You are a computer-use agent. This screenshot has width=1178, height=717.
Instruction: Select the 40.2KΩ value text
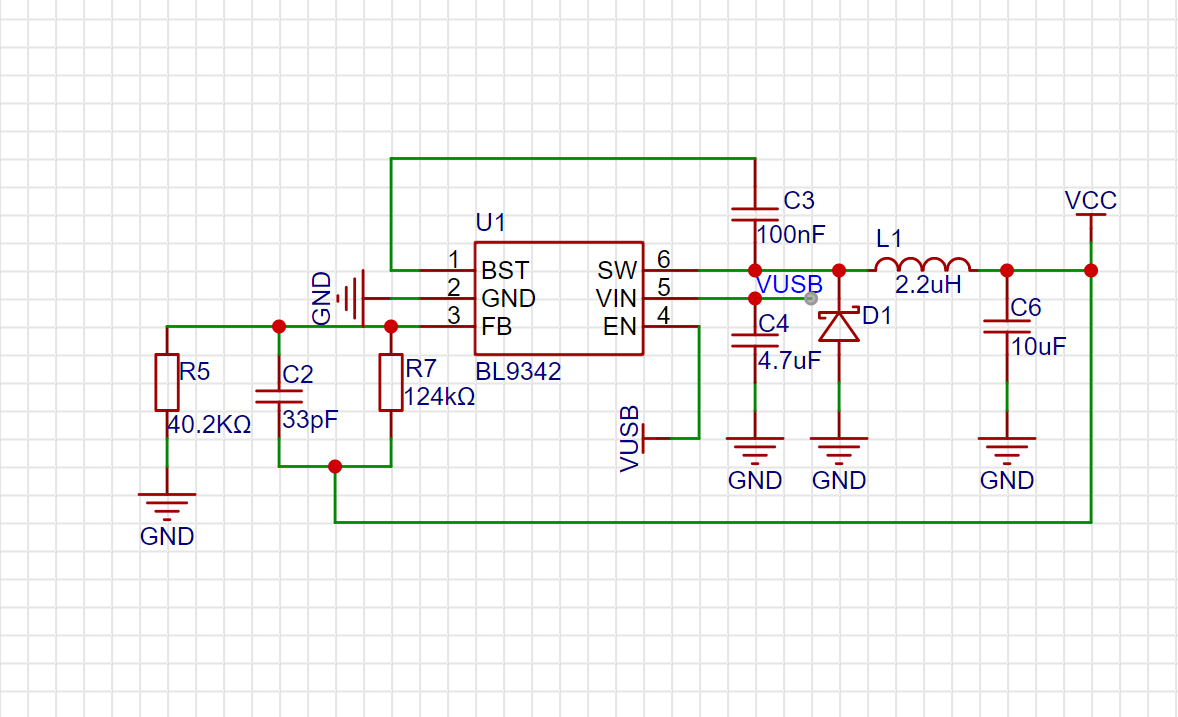coord(209,425)
